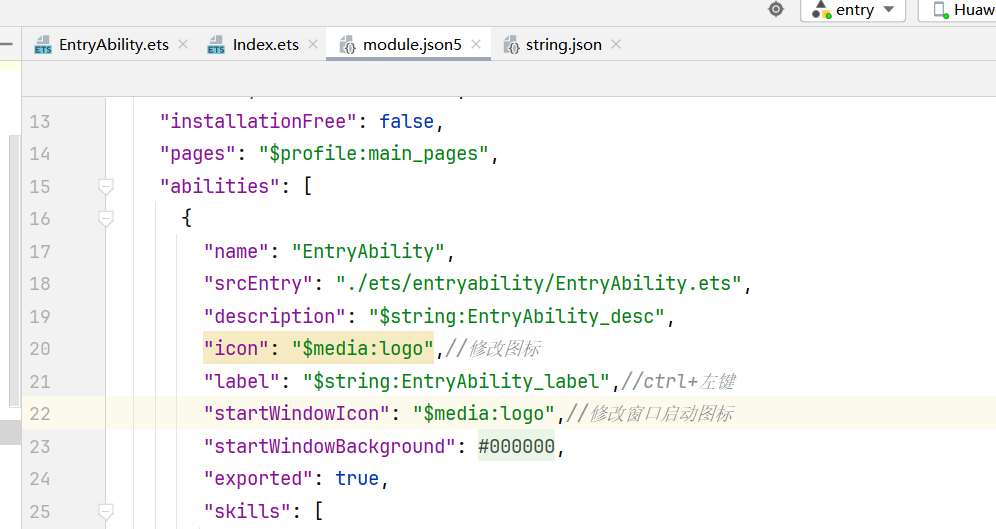The height and width of the screenshot is (529, 996).
Task: Click the "pages" key on line 14
Action: coord(198,154)
